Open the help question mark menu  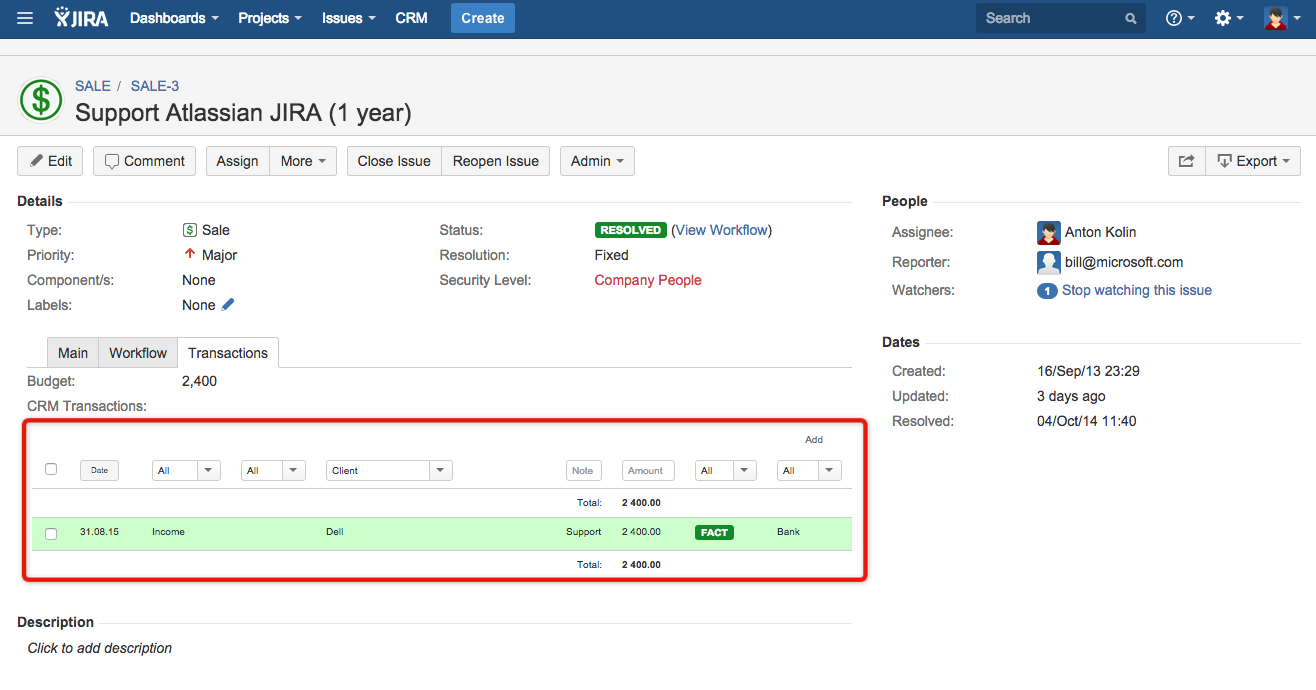click(x=1180, y=18)
